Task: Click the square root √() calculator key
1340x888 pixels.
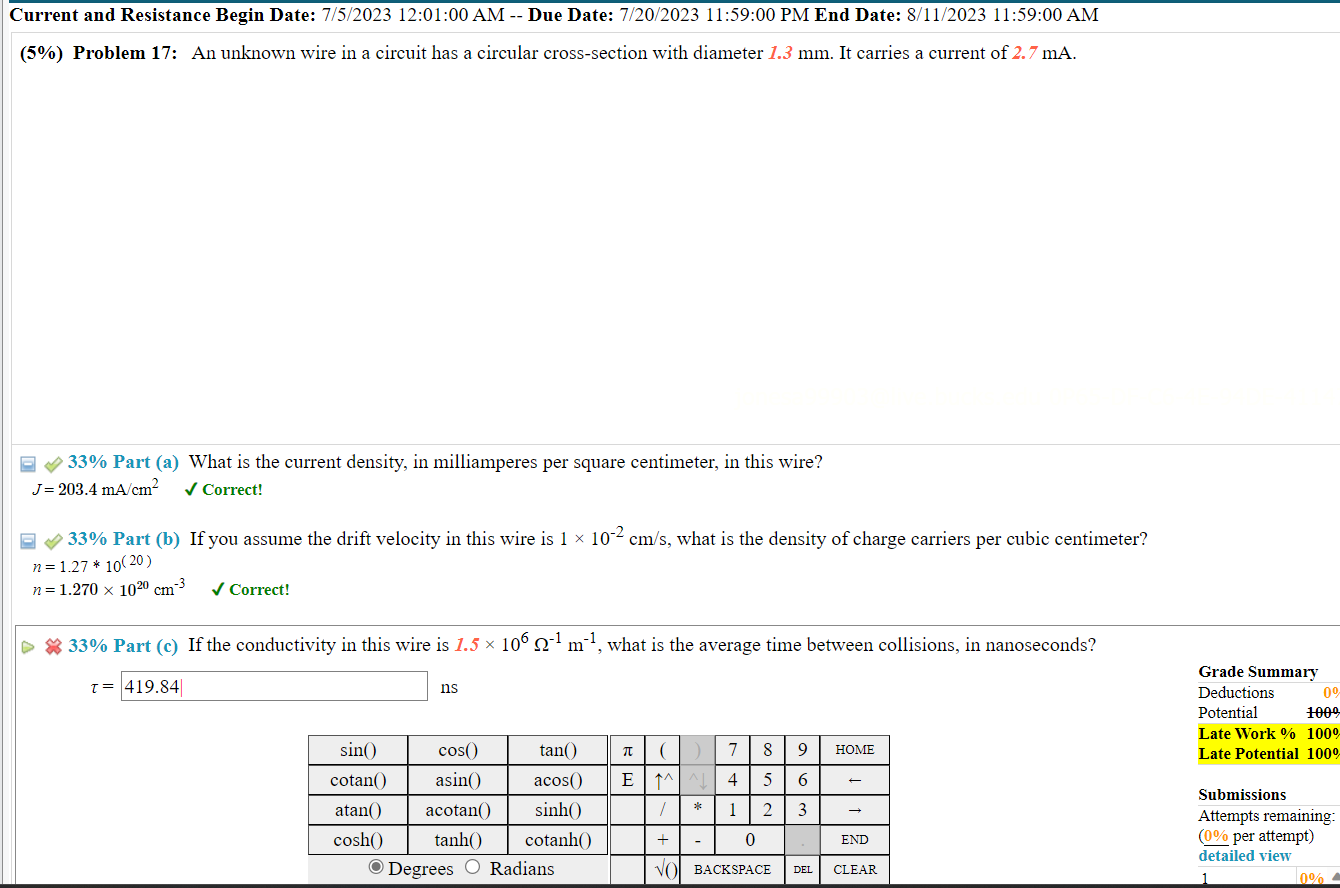Action: click(662, 870)
